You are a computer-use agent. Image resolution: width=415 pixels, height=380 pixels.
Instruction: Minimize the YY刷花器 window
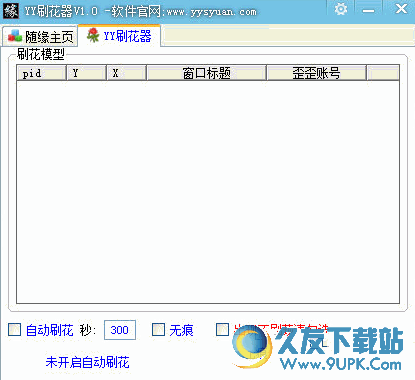[x=368, y=10]
